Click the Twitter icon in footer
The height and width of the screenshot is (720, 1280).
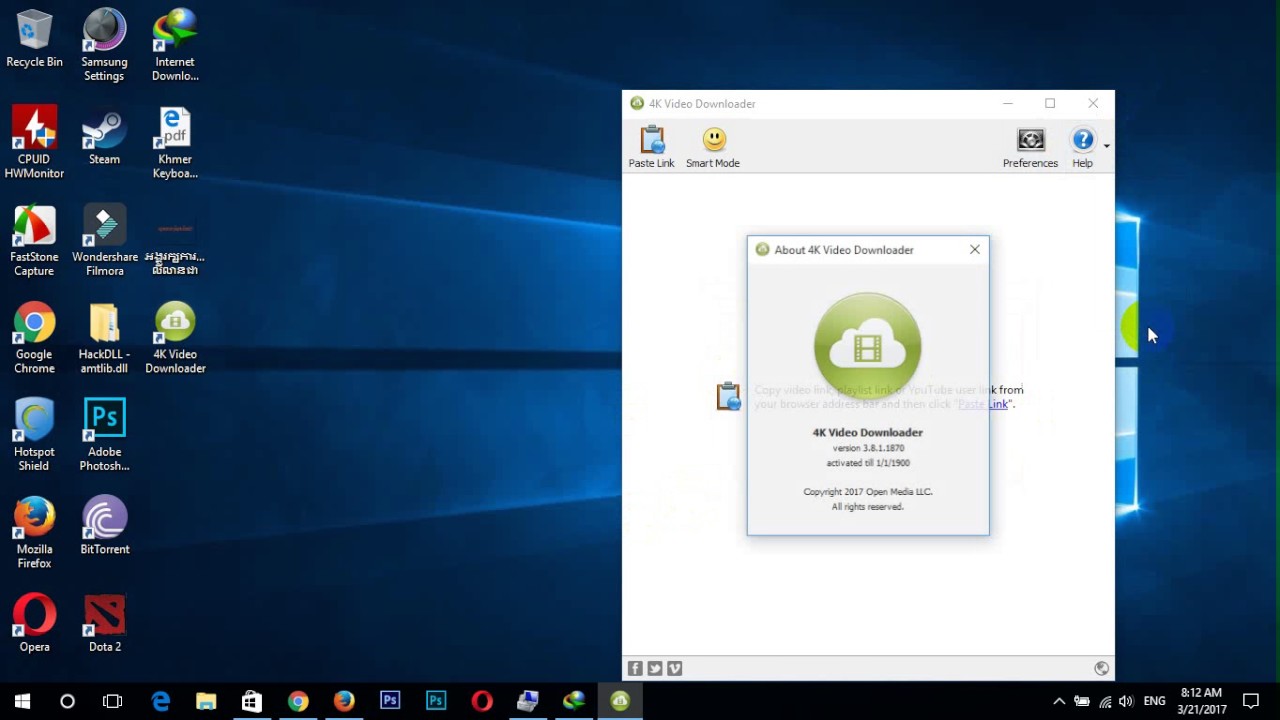[x=655, y=668]
